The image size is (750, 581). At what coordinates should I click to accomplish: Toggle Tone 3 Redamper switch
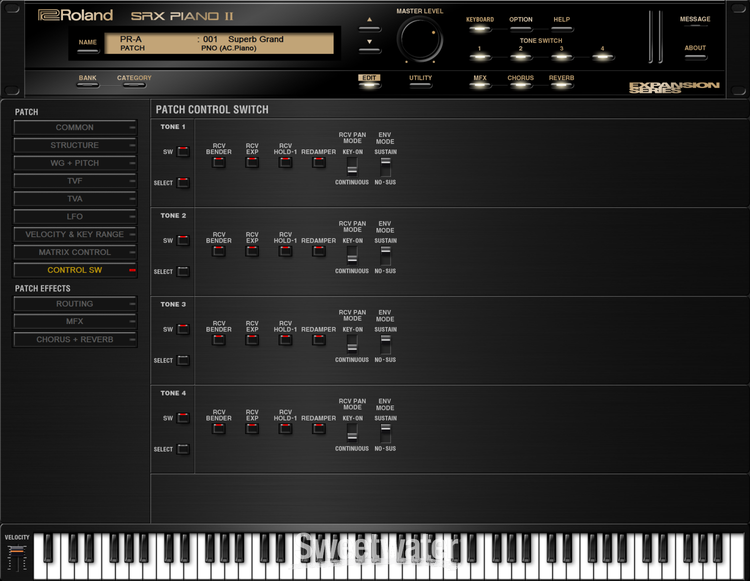coord(319,340)
